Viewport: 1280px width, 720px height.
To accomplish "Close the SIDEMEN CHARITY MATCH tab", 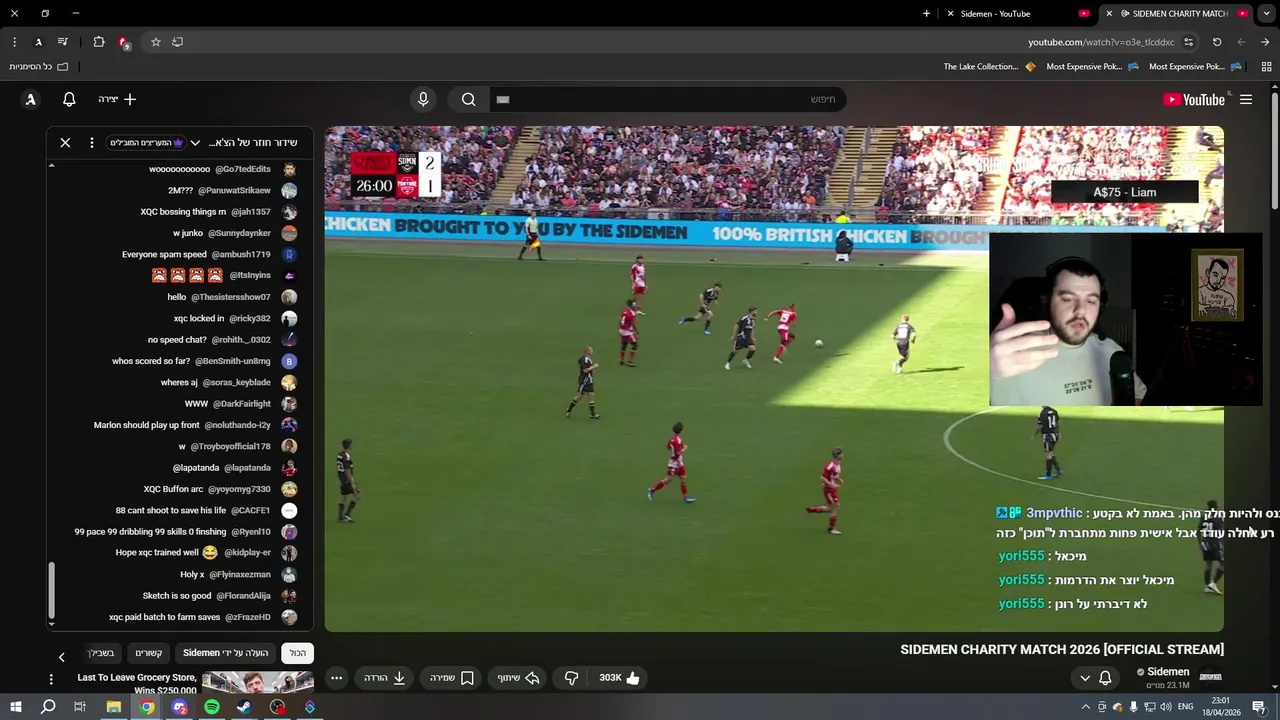I will [x=1109, y=14].
